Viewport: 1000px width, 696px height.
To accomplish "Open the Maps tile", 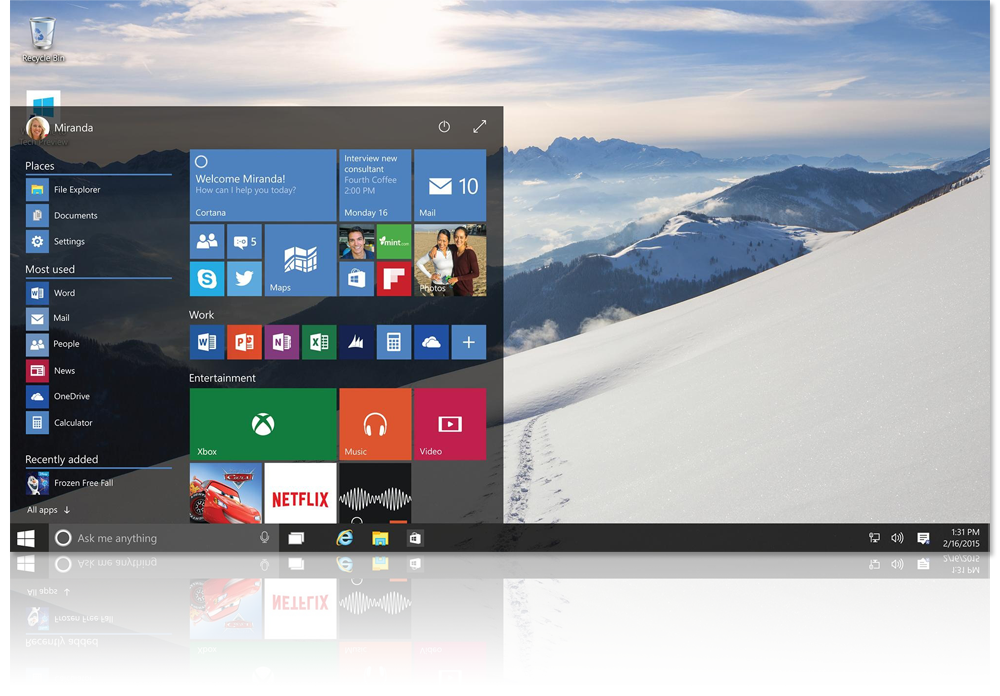I will coord(300,260).
